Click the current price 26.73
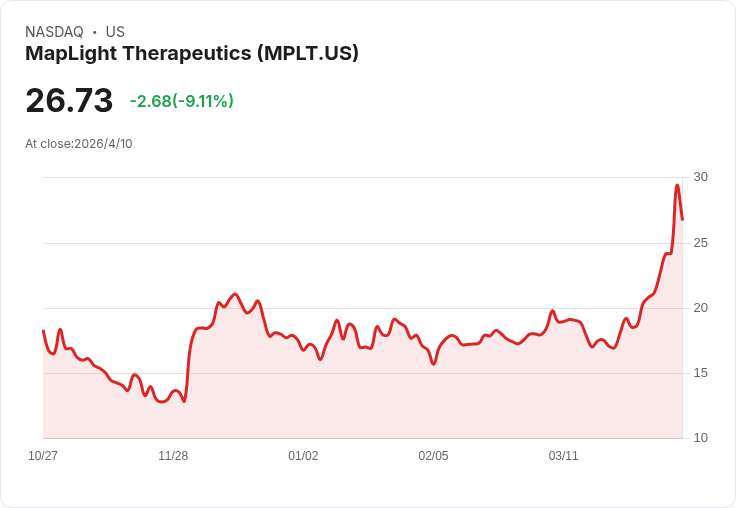Image resolution: width=736 pixels, height=508 pixels. pos(69,101)
